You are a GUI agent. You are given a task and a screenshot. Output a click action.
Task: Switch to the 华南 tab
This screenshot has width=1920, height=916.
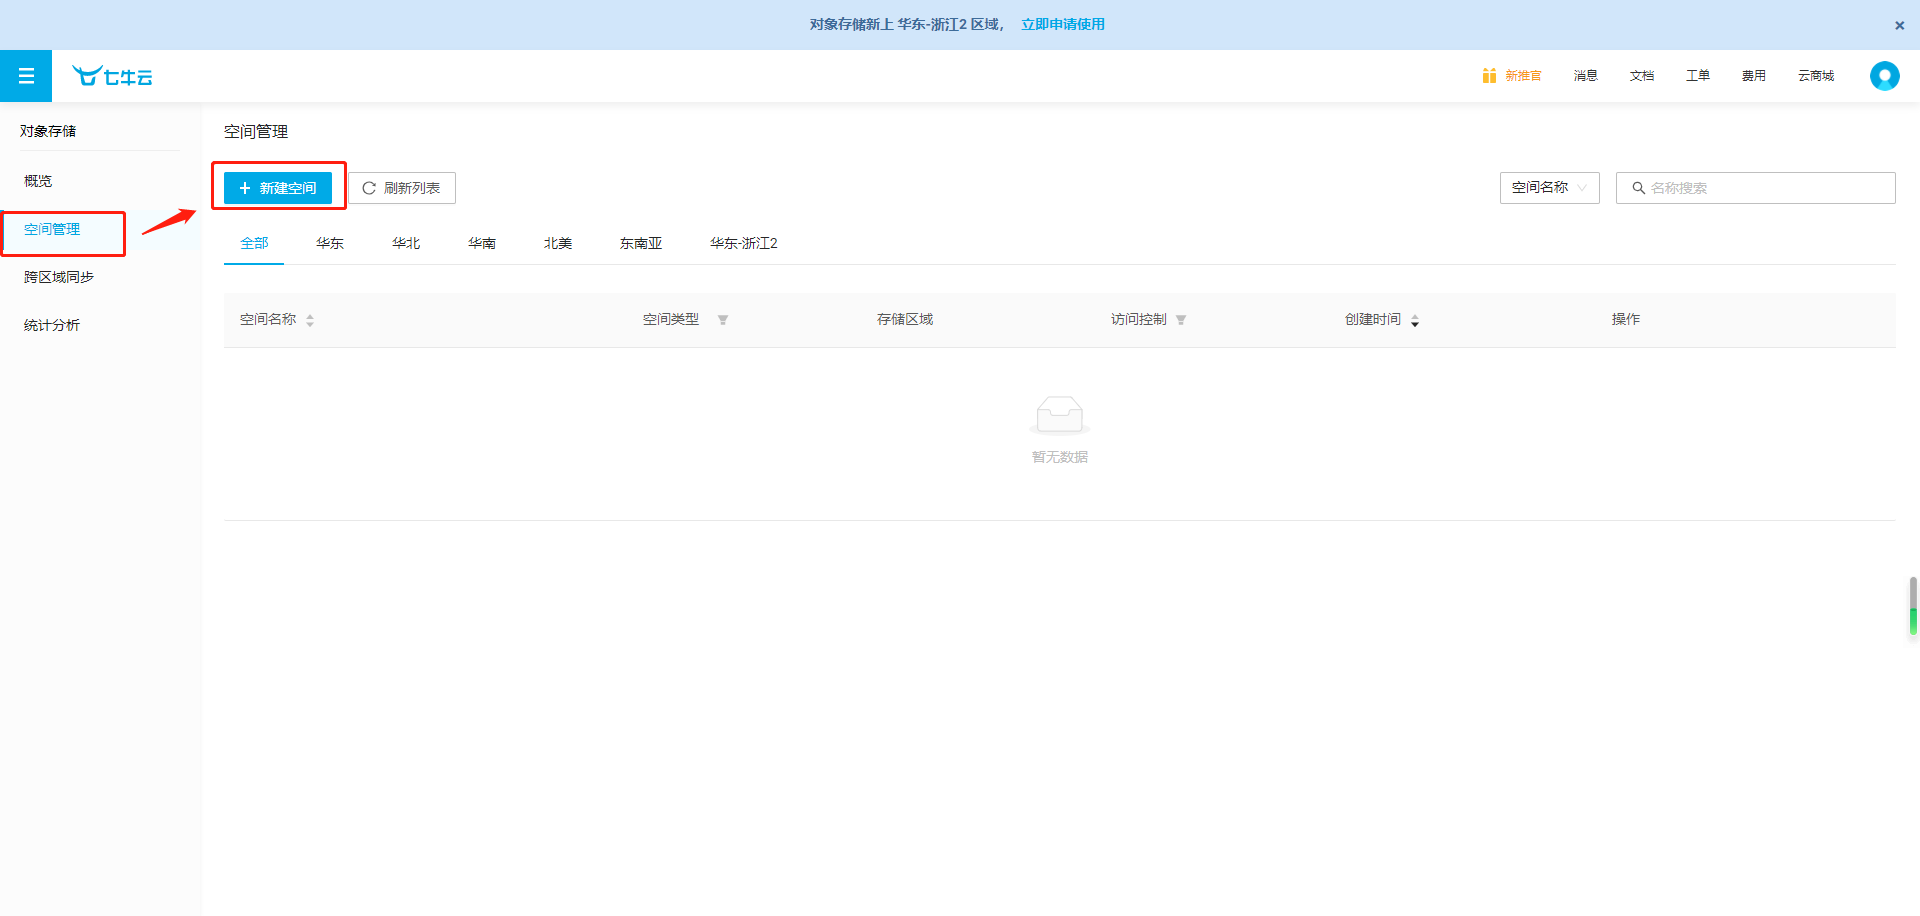click(482, 243)
